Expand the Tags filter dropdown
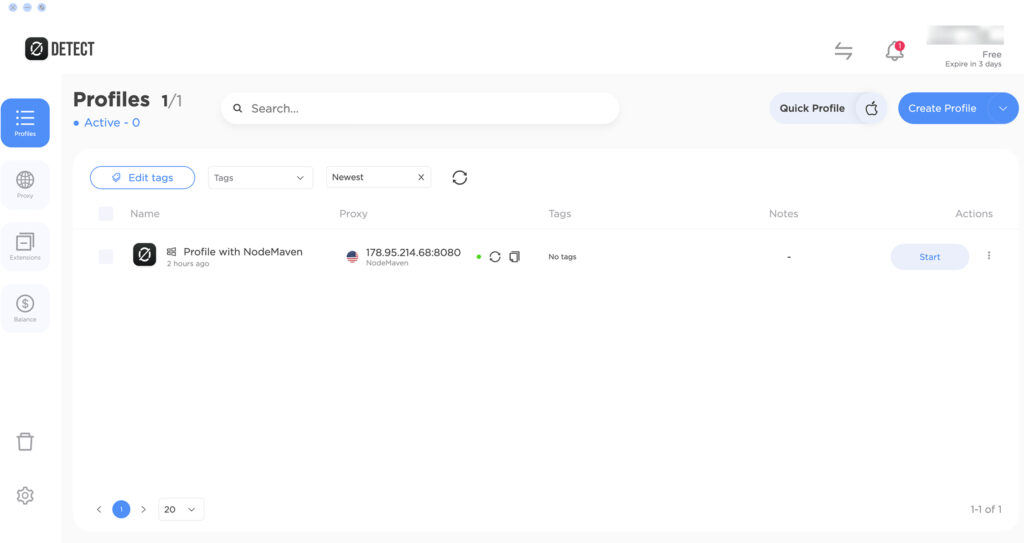Viewport: 1024px width, 543px height. tap(260, 177)
